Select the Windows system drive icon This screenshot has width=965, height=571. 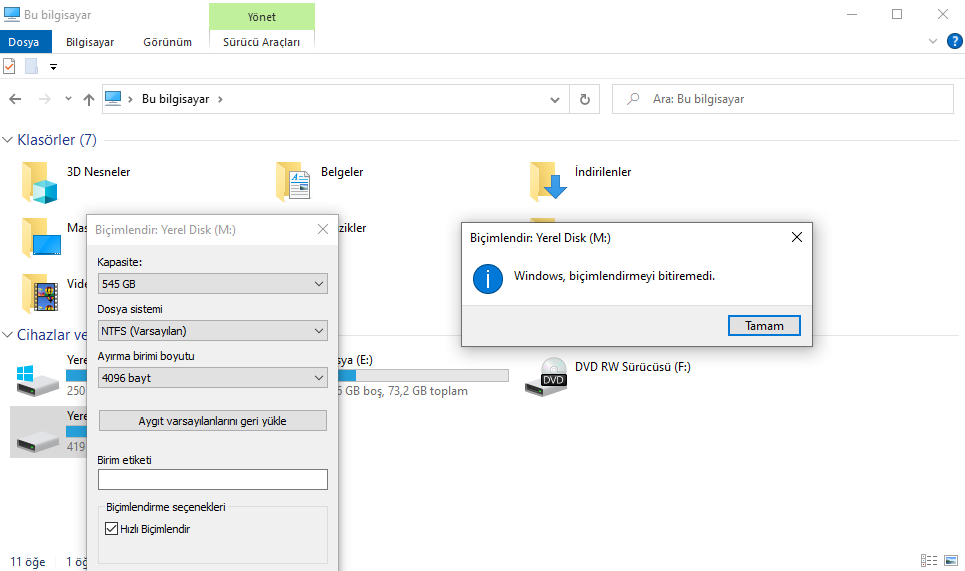tap(38, 381)
